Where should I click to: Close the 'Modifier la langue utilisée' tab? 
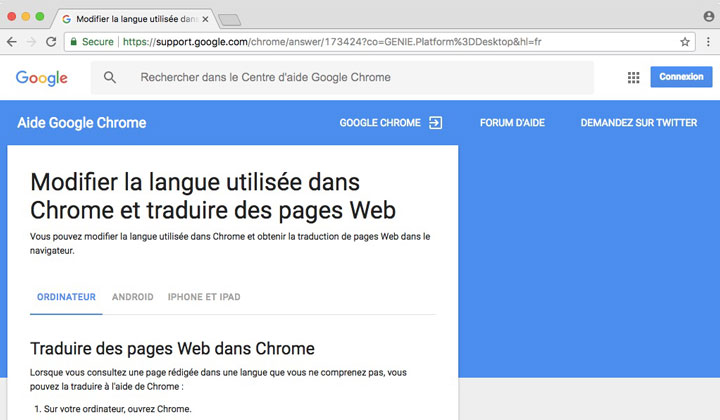tap(205, 19)
